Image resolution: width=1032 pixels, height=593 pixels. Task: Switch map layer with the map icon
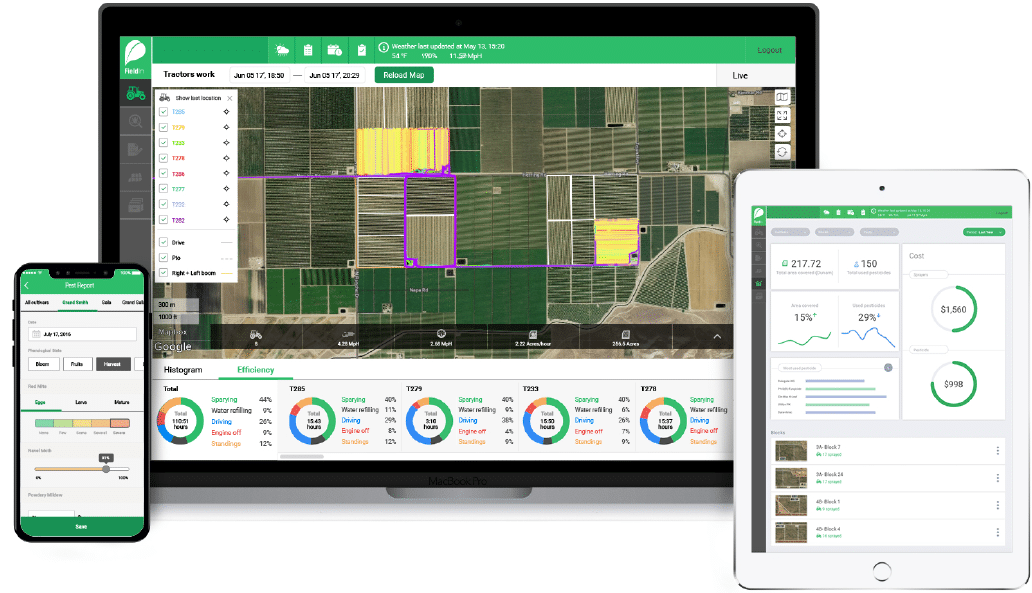[782, 97]
